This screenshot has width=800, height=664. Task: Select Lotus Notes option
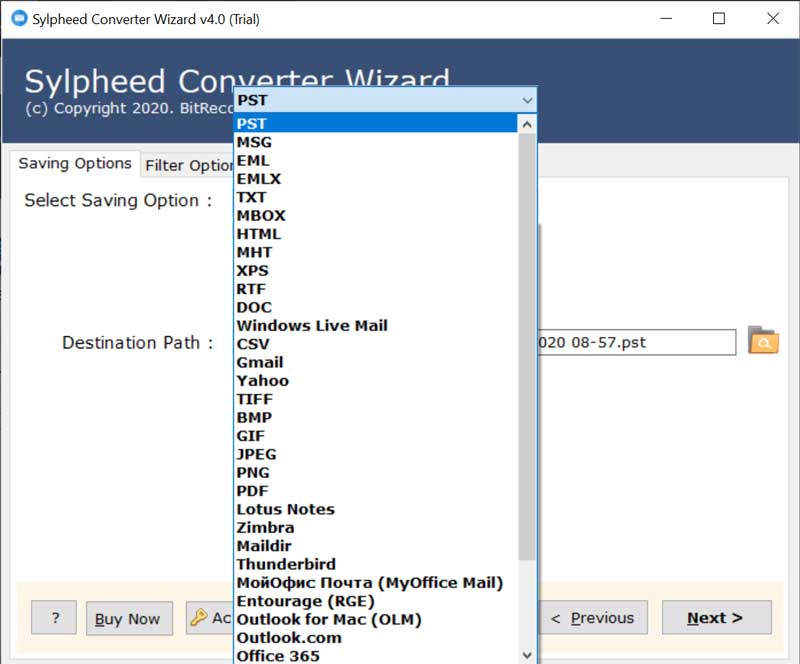(x=376, y=509)
